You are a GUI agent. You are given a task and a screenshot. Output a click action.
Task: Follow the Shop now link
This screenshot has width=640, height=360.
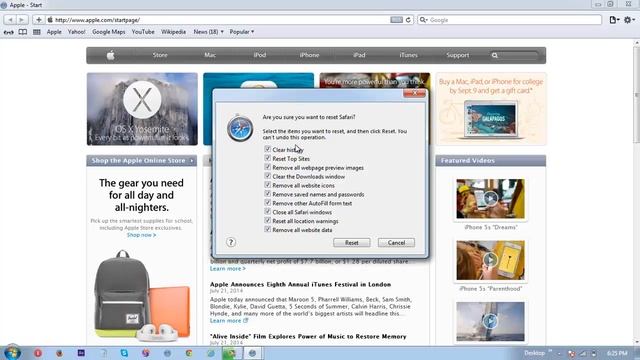click(x=141, y=235)
